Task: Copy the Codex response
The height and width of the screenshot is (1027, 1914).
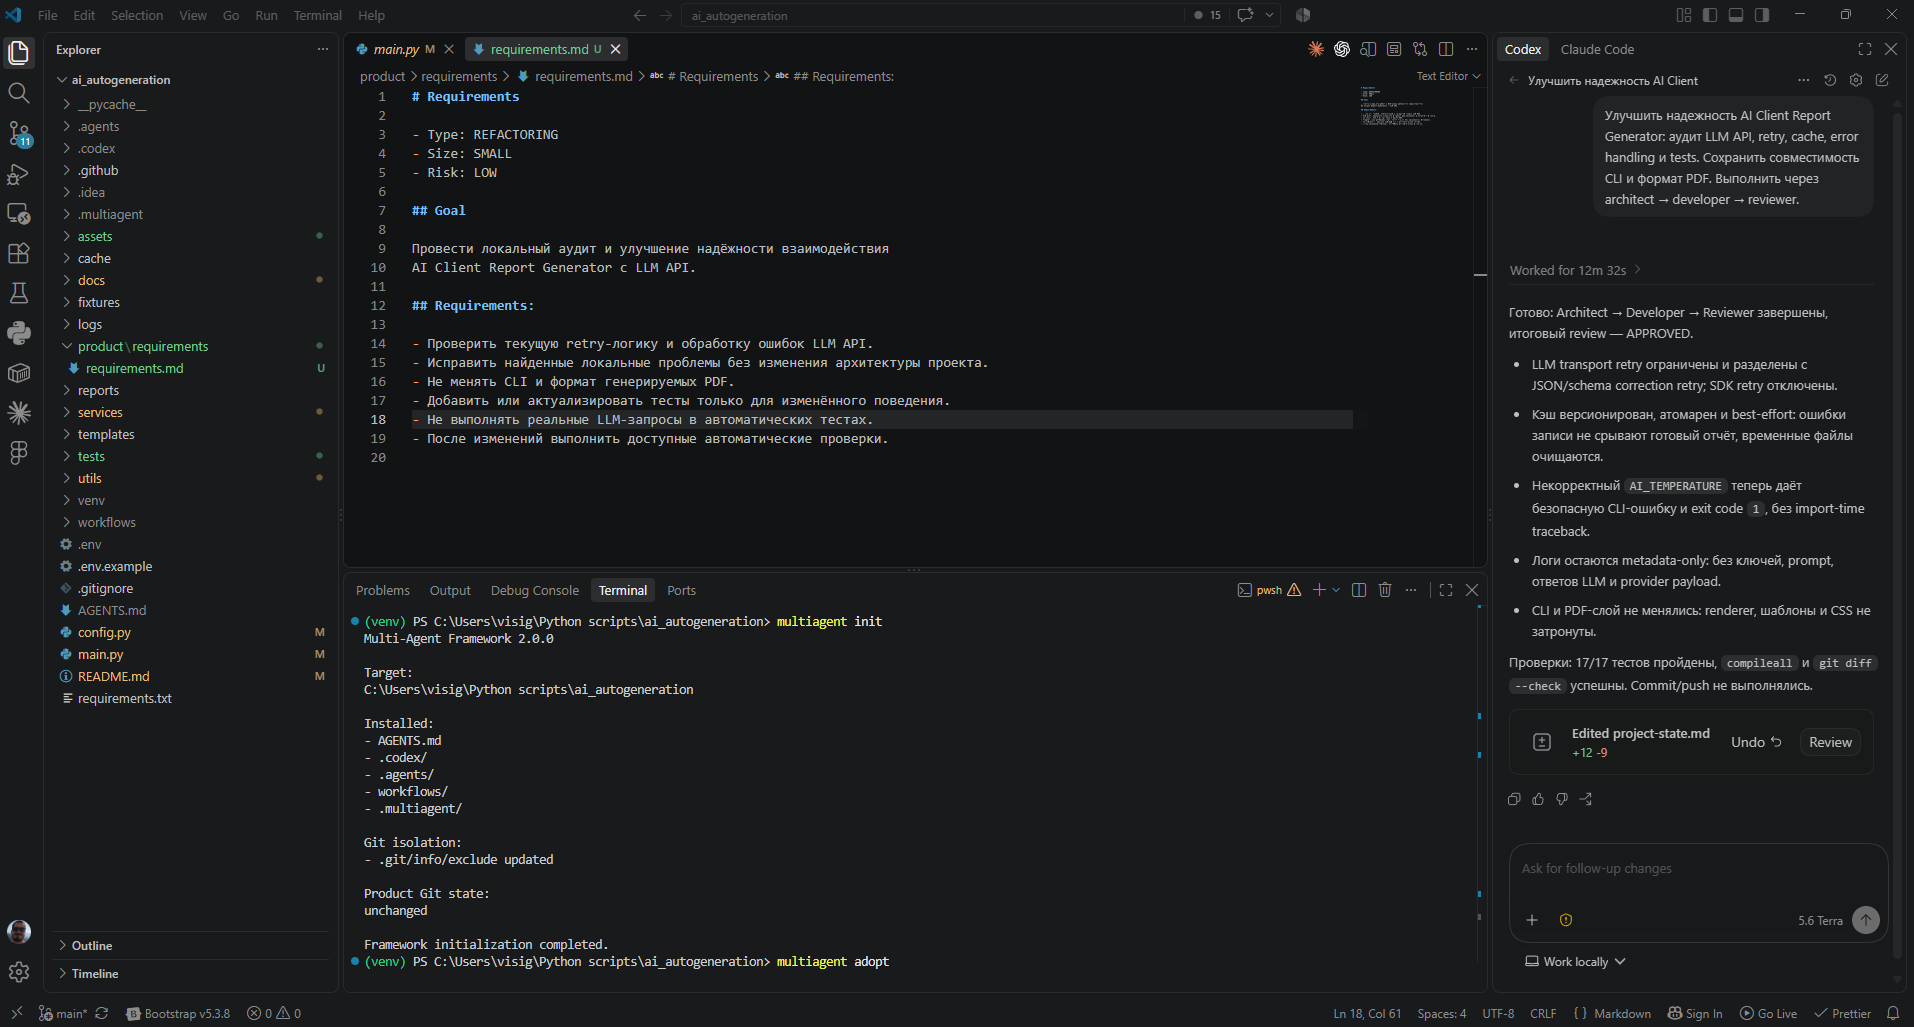Action: point(1514,799)
